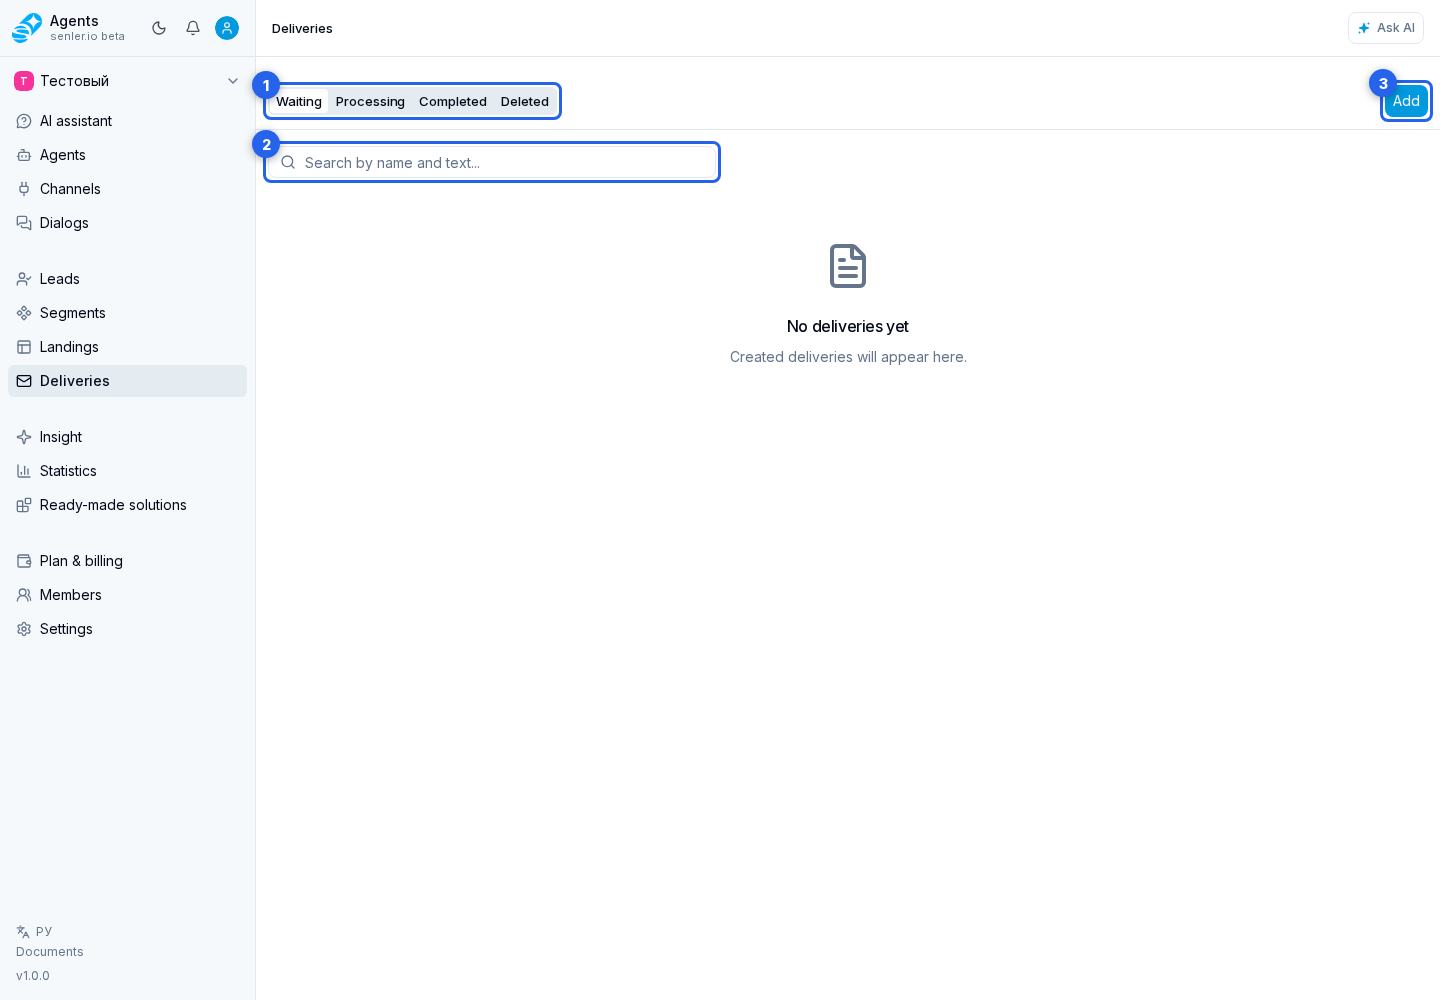
Task: Click the Deliveries page title
Action: (x=302, y=28)
